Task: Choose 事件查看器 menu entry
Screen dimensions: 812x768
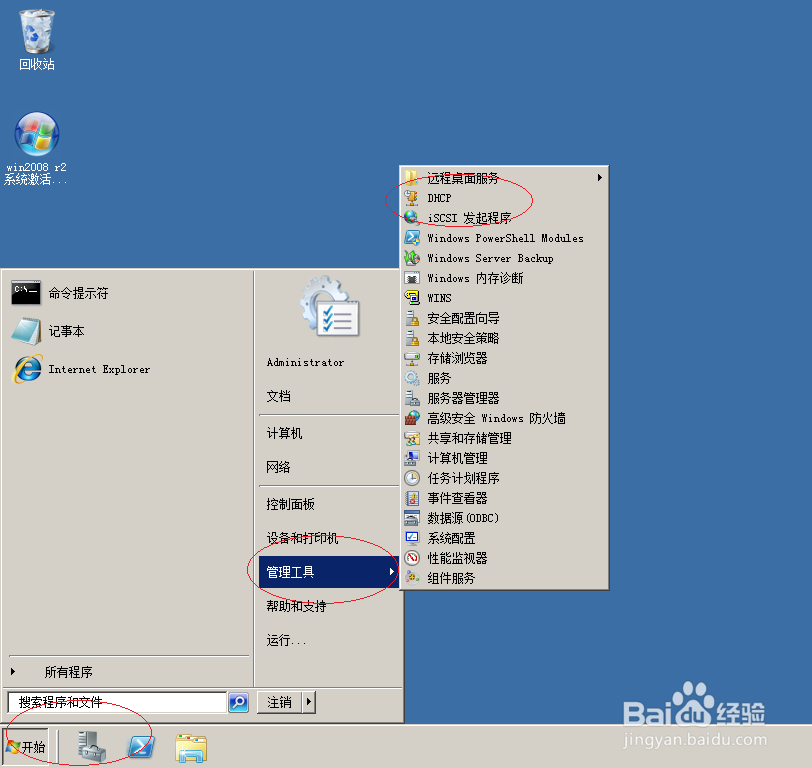Action: 504,498
